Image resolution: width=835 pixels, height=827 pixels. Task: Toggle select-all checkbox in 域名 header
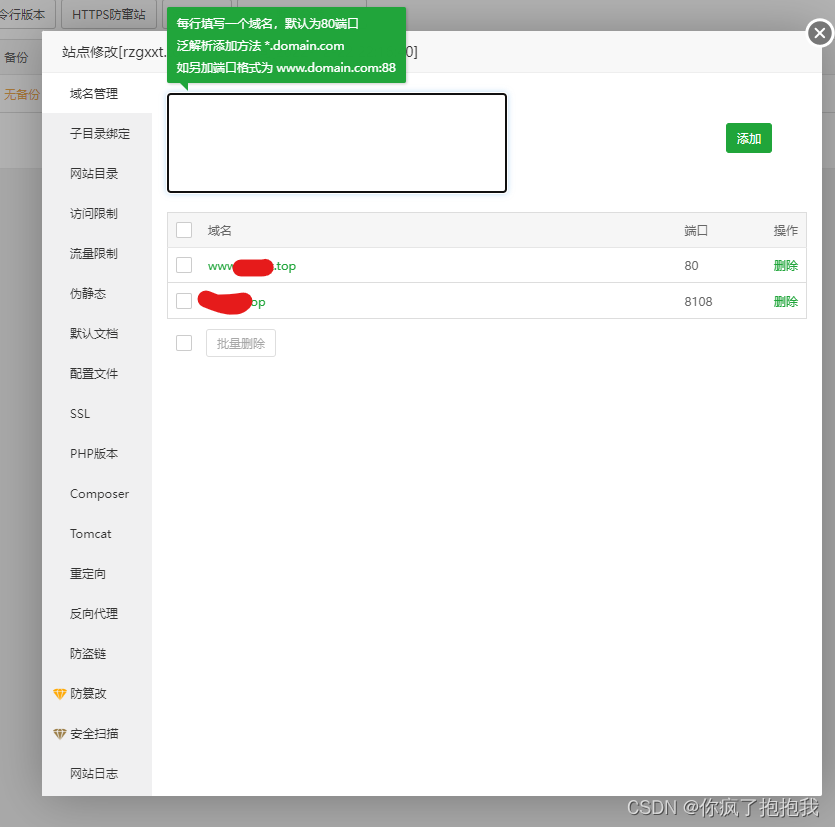pyautogui.click(x=184, y=230)
